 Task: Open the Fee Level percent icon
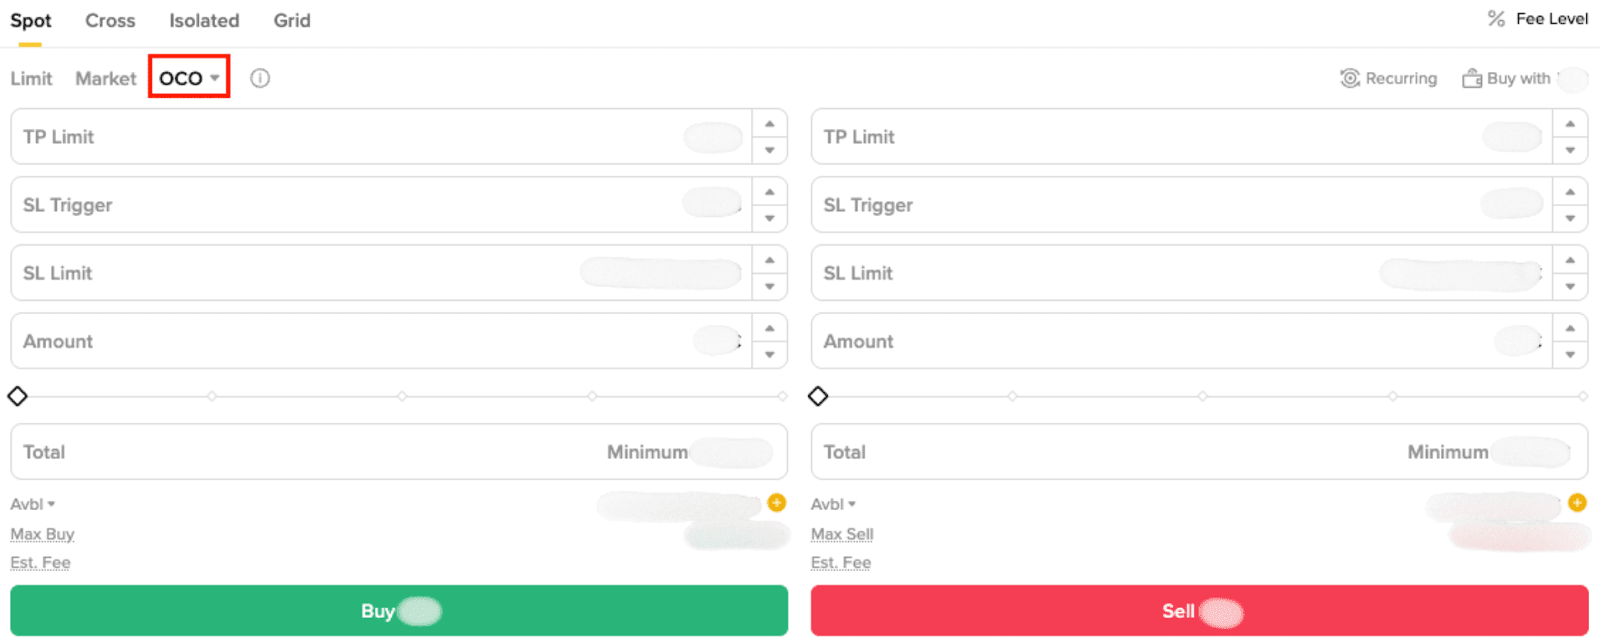point(1496,18)
